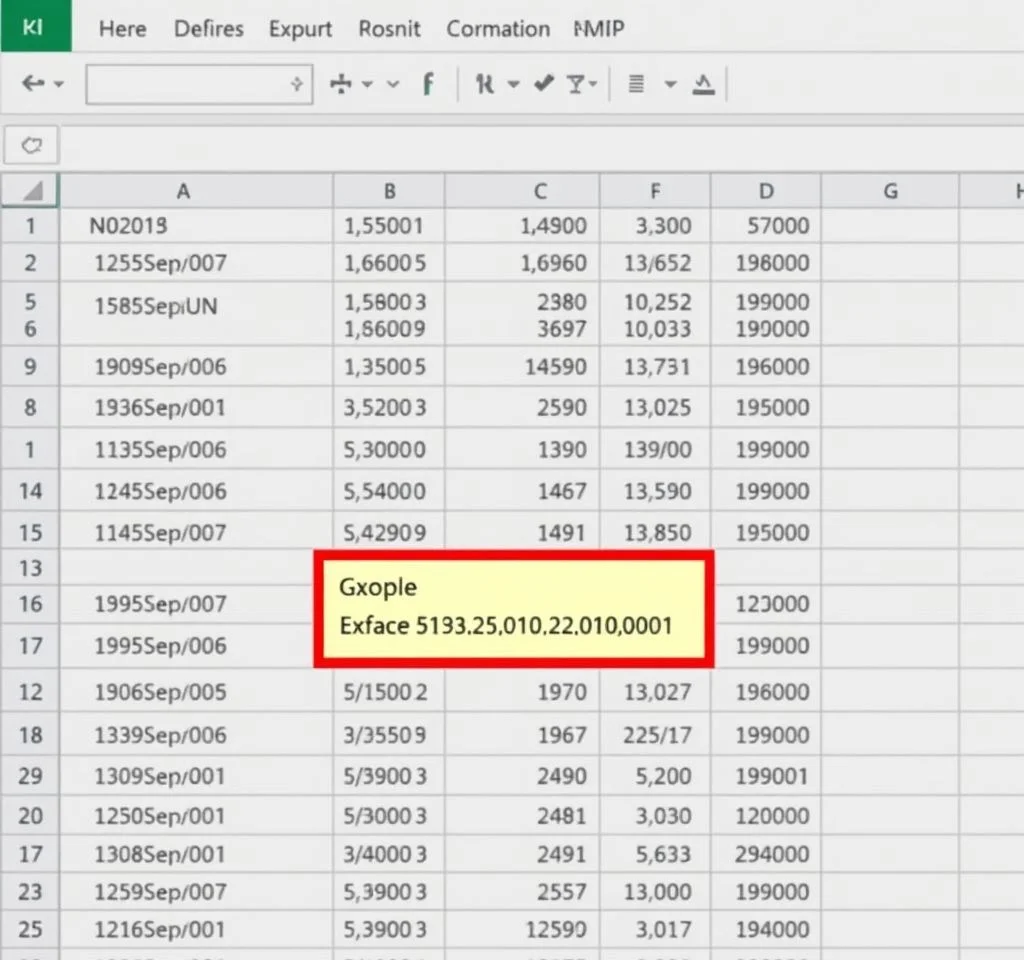Open the Cormation menu
The width and height of the screenshot is (1024, 960).
tap(497, 29)
